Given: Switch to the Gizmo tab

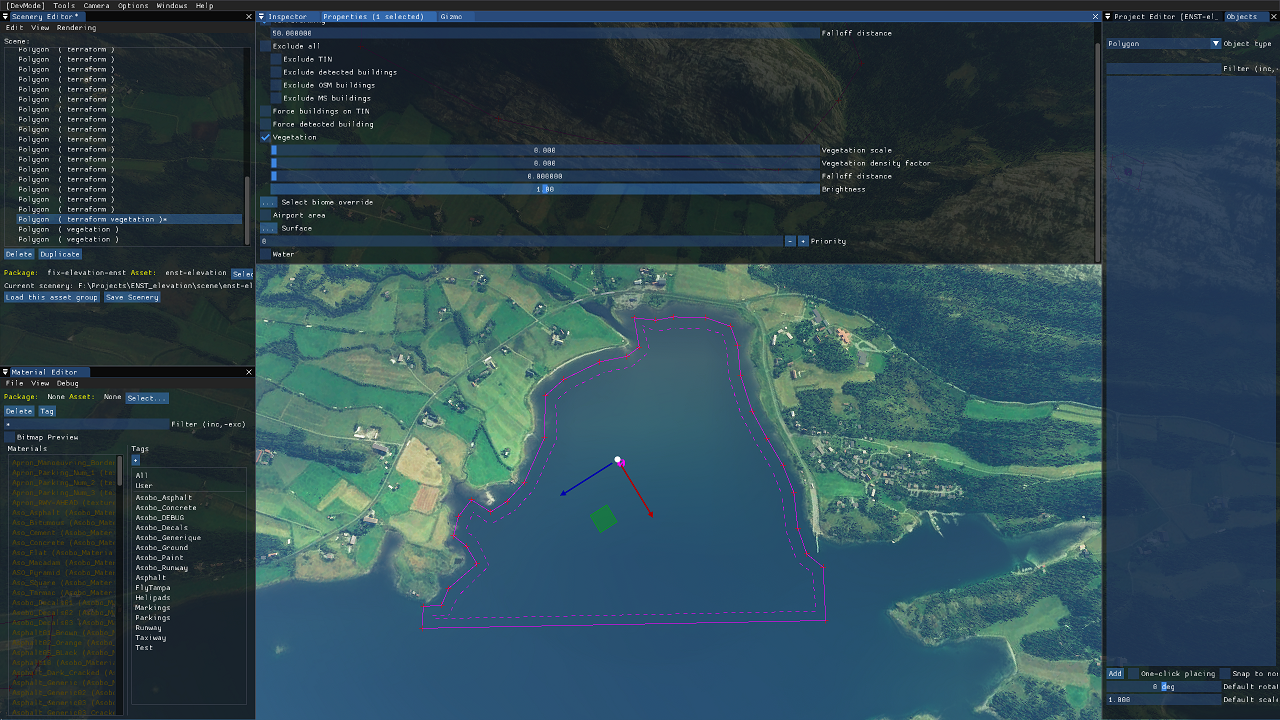Looking at the screenshot, I should tap(451, 17).
